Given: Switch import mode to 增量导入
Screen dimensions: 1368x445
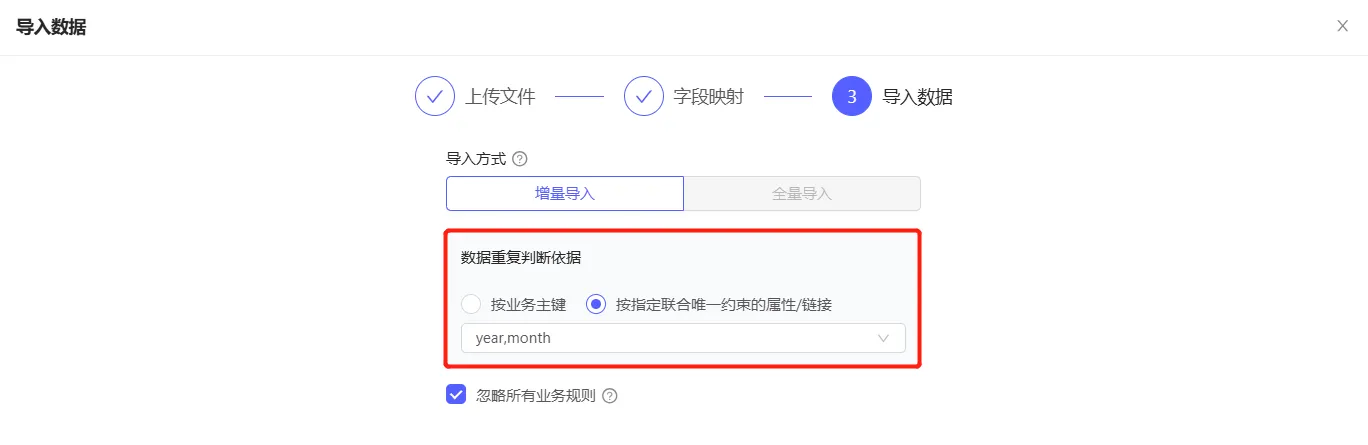Looking at the screenshot, I should pos(565,194).
